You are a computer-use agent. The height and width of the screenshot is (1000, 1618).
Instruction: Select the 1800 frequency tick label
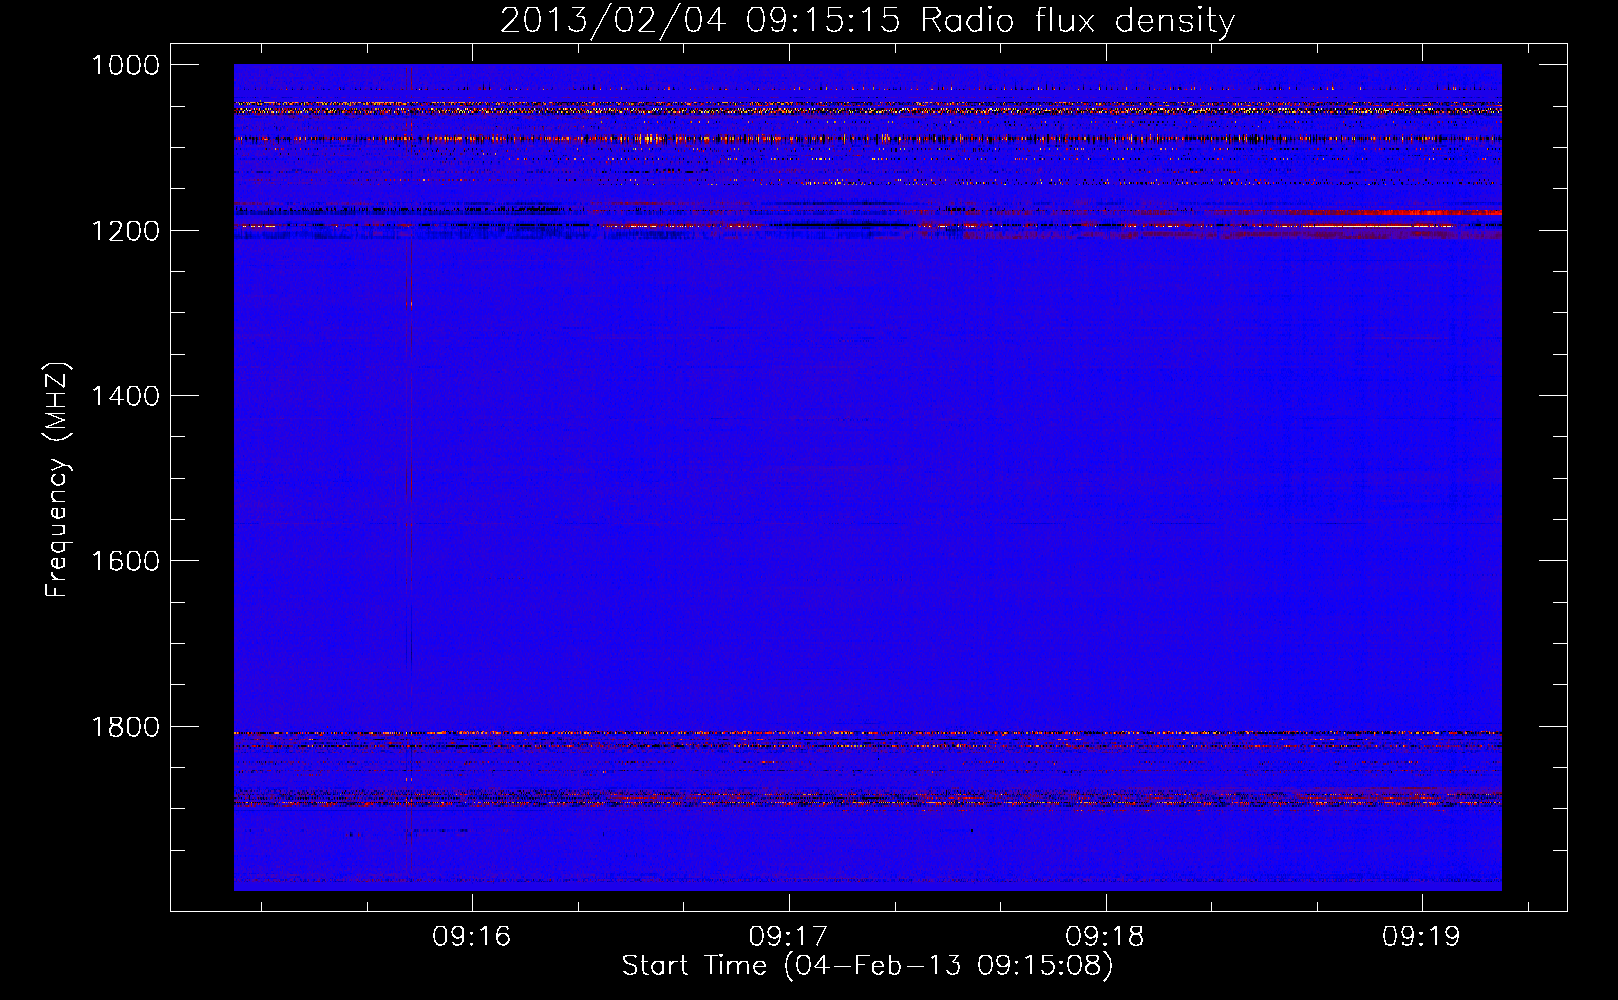click(x=125, y=727)
